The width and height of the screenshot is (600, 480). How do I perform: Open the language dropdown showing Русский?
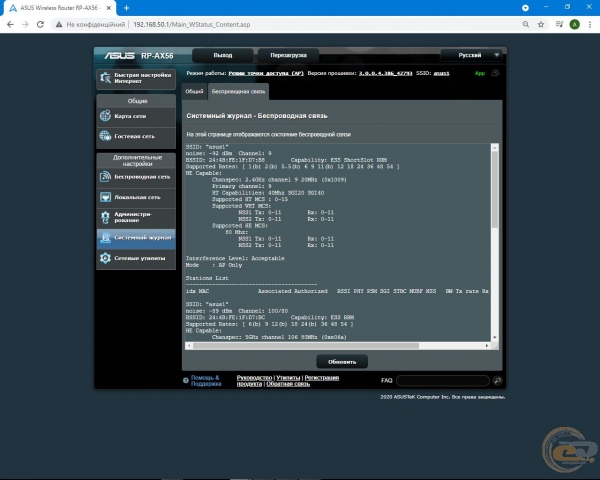[x=471, y=55]
